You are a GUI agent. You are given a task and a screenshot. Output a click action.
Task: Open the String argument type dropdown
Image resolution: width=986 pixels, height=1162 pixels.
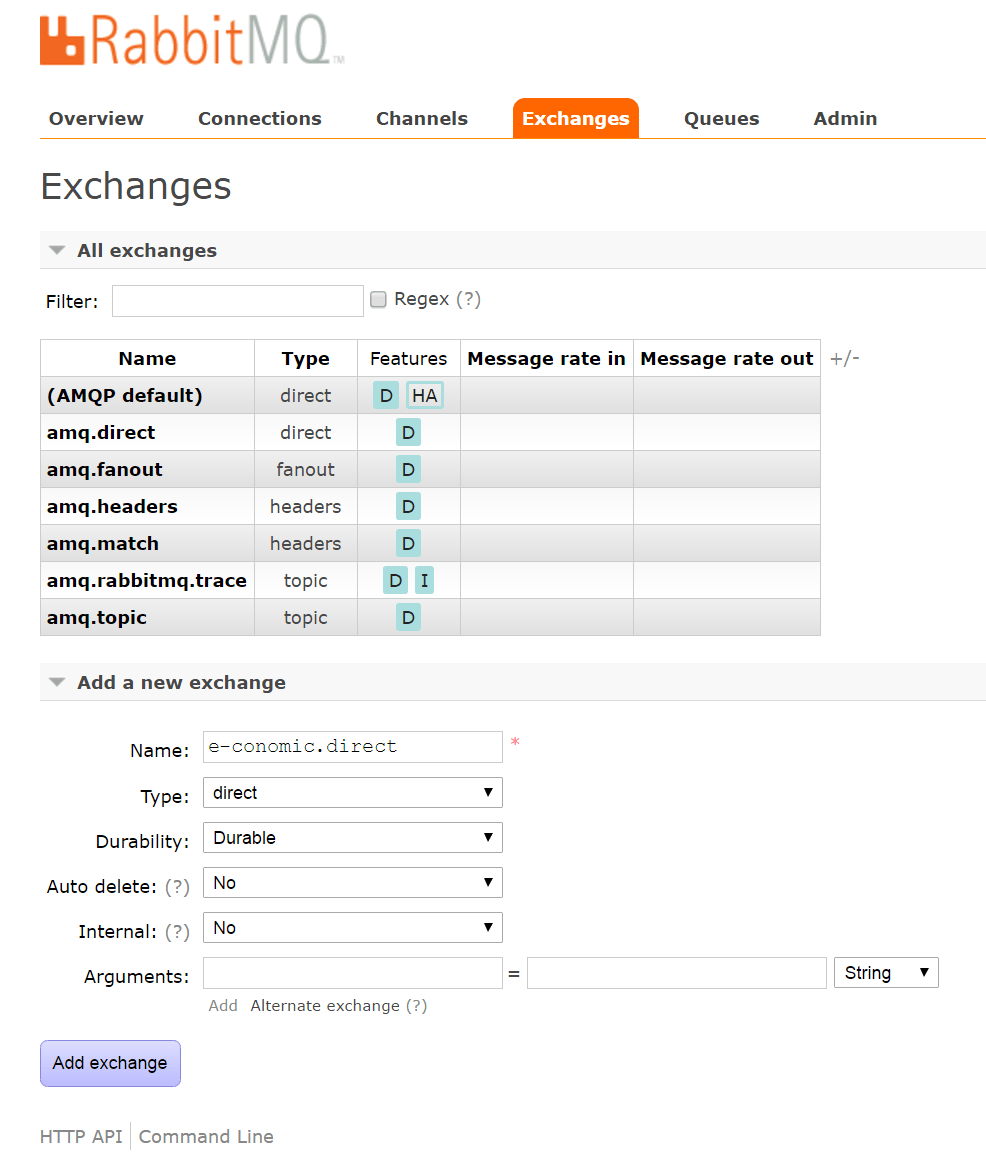click(886, 973)
